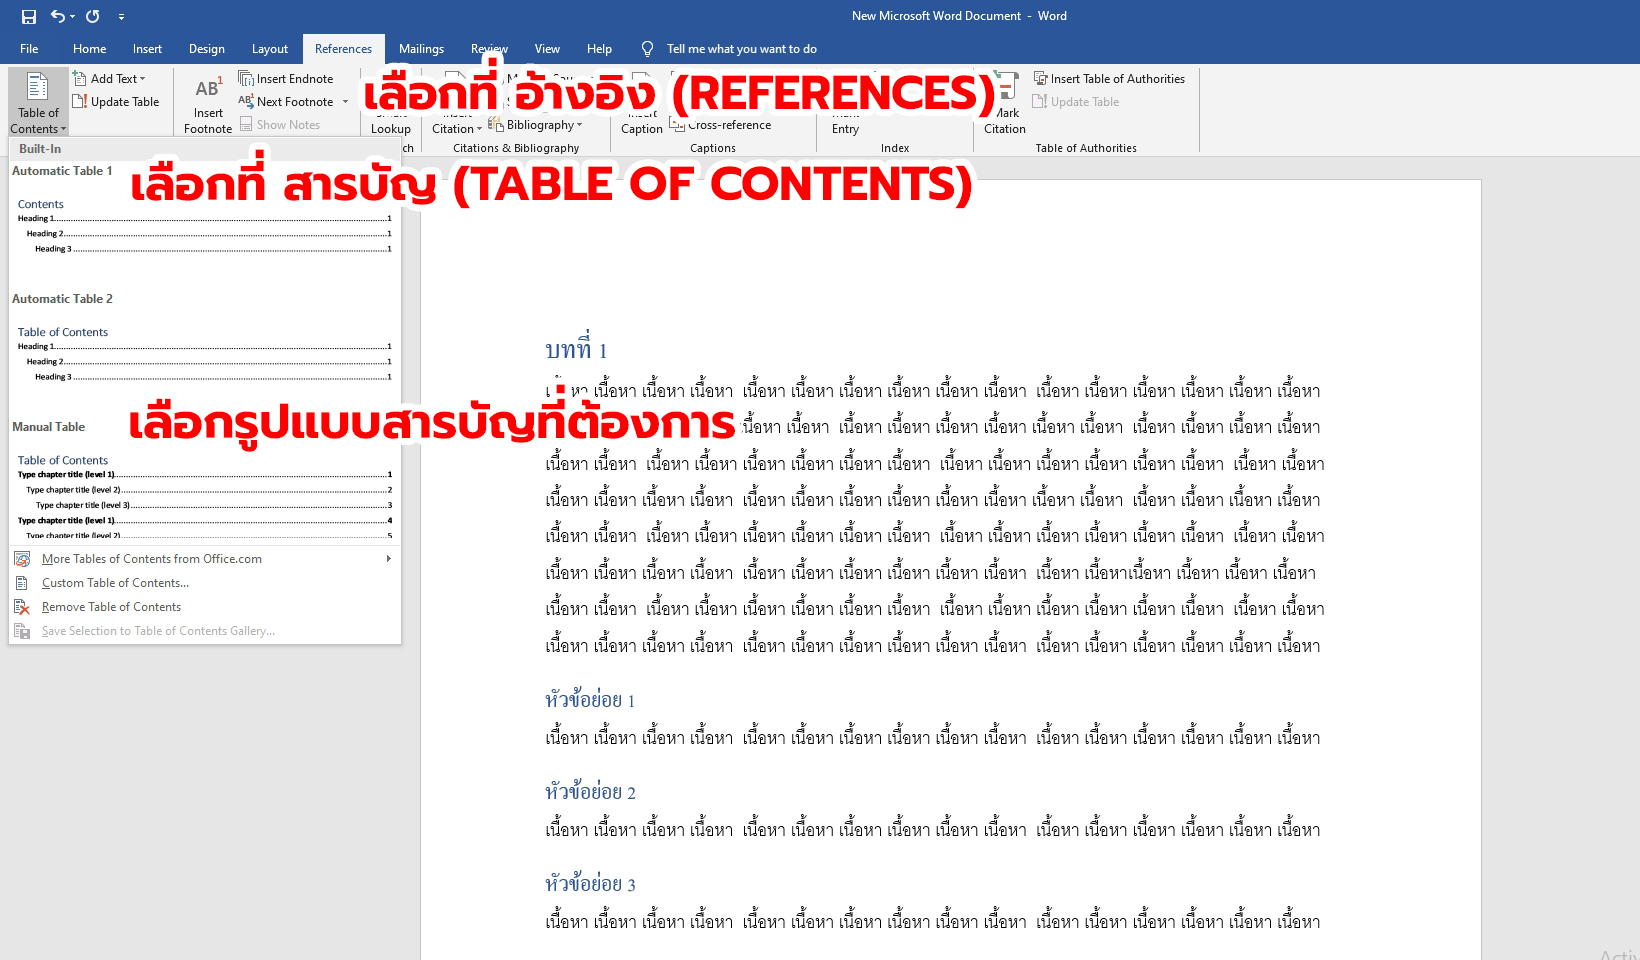Screen dimensions: 1640x960
Task: Open Customize Quick Access Toolbar arrow
Action: (x=121, y=17)
